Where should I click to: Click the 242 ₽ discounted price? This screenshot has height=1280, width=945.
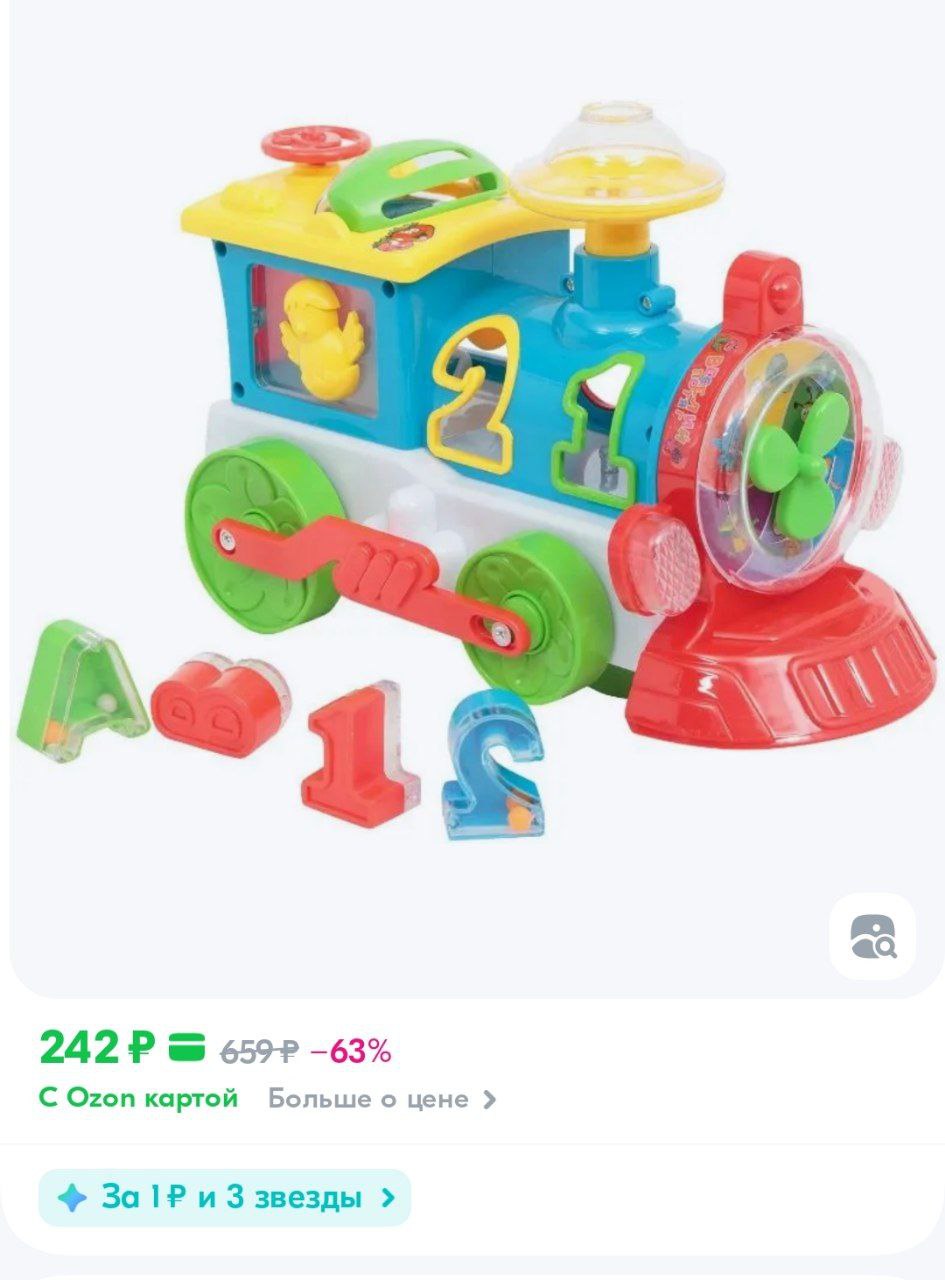pyautogui.click(x=98, y=1048)
